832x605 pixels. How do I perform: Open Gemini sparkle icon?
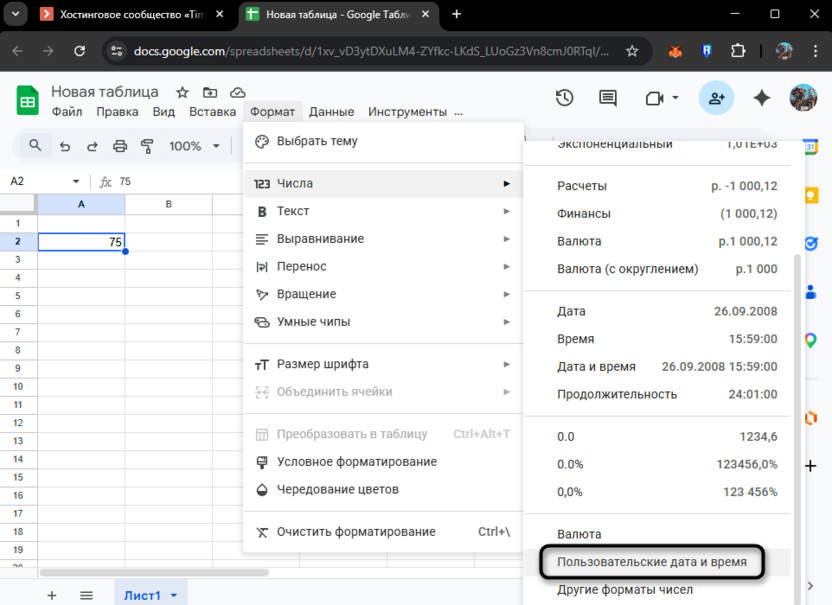(x=762, y=97)
